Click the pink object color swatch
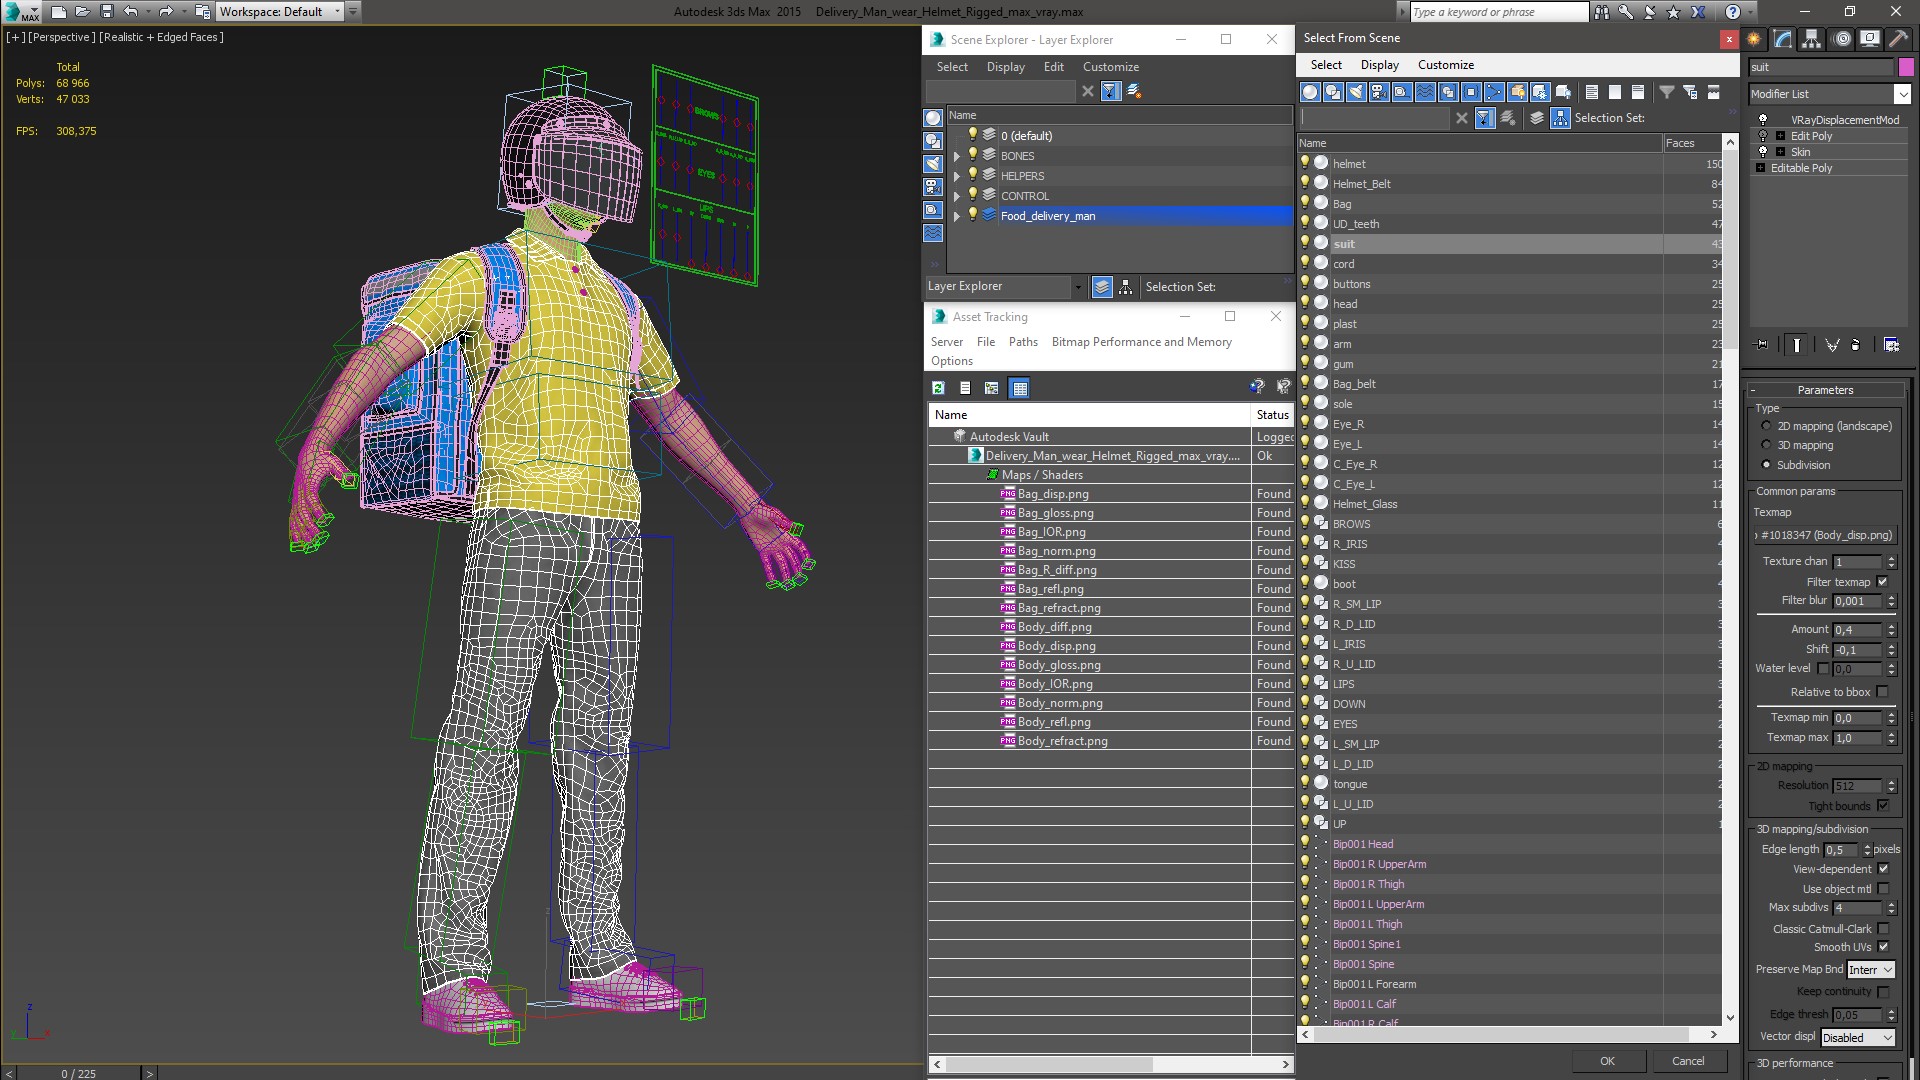The height and width of the screenshot is (1080, 1920). coord(1906,67)
